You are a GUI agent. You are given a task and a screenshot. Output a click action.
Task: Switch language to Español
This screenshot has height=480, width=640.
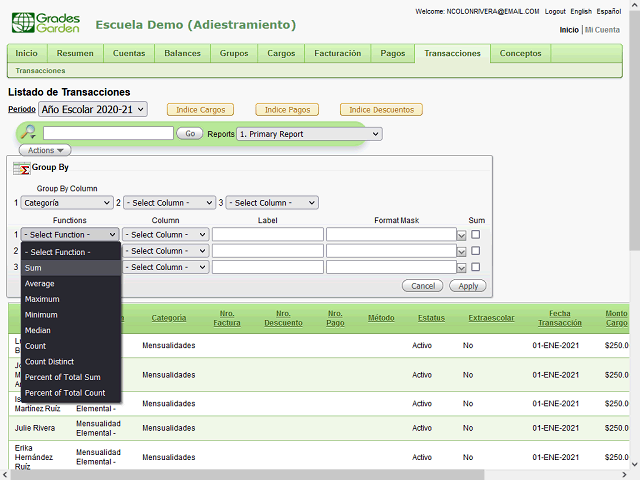[x=609, y=11]
